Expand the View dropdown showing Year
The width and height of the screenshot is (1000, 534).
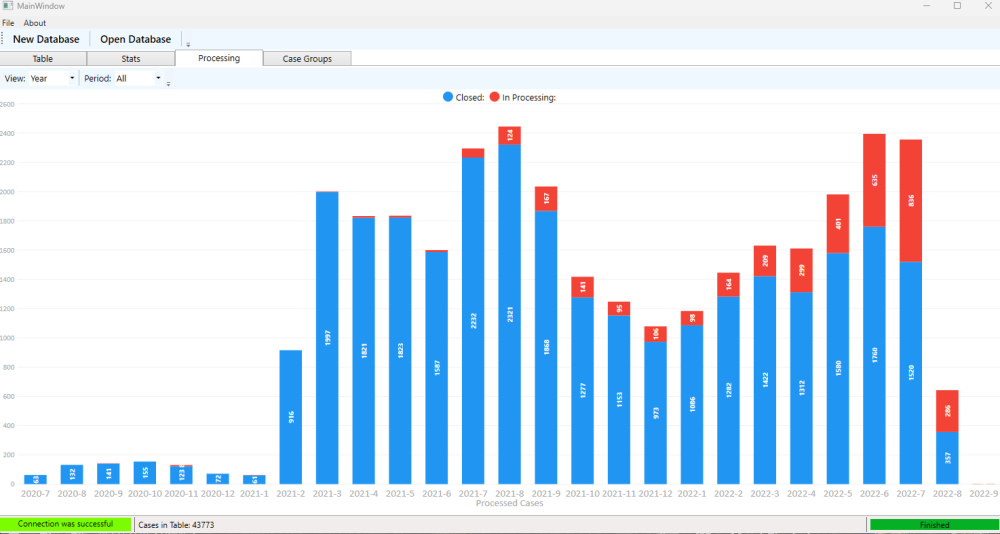point(52,78)
